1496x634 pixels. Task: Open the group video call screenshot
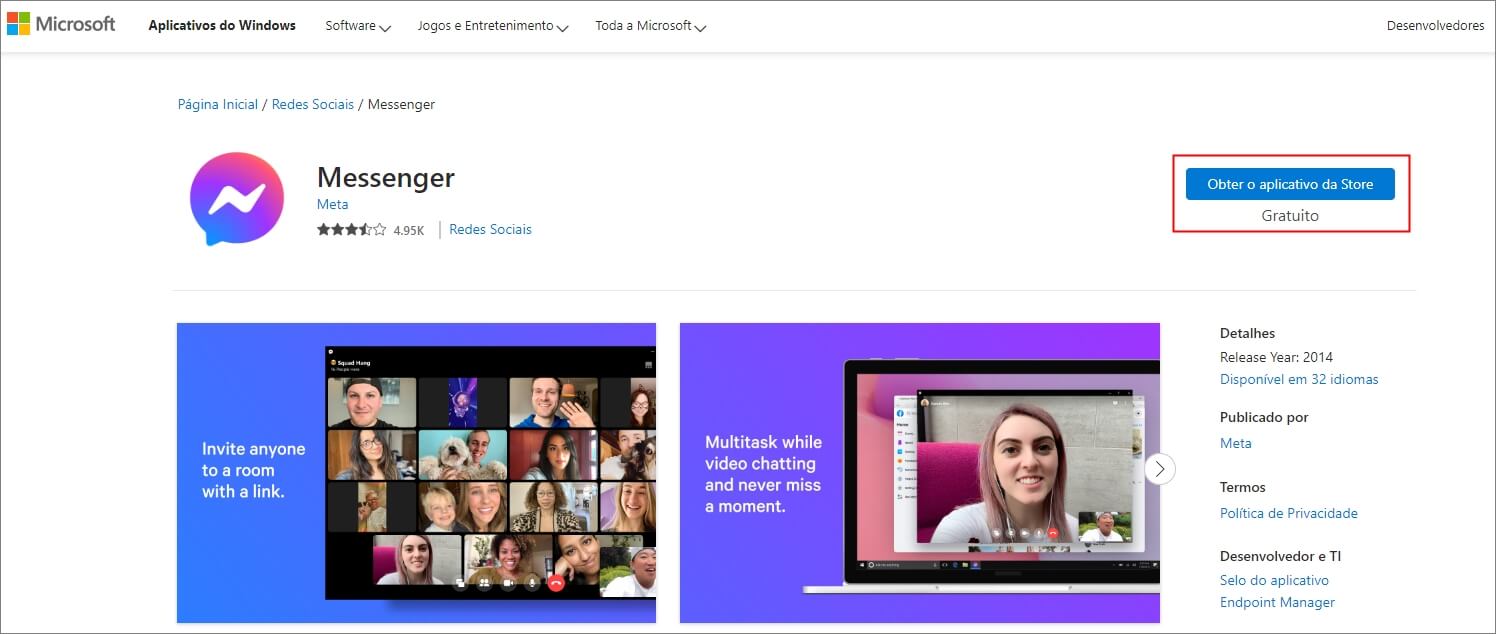point(416,473)
